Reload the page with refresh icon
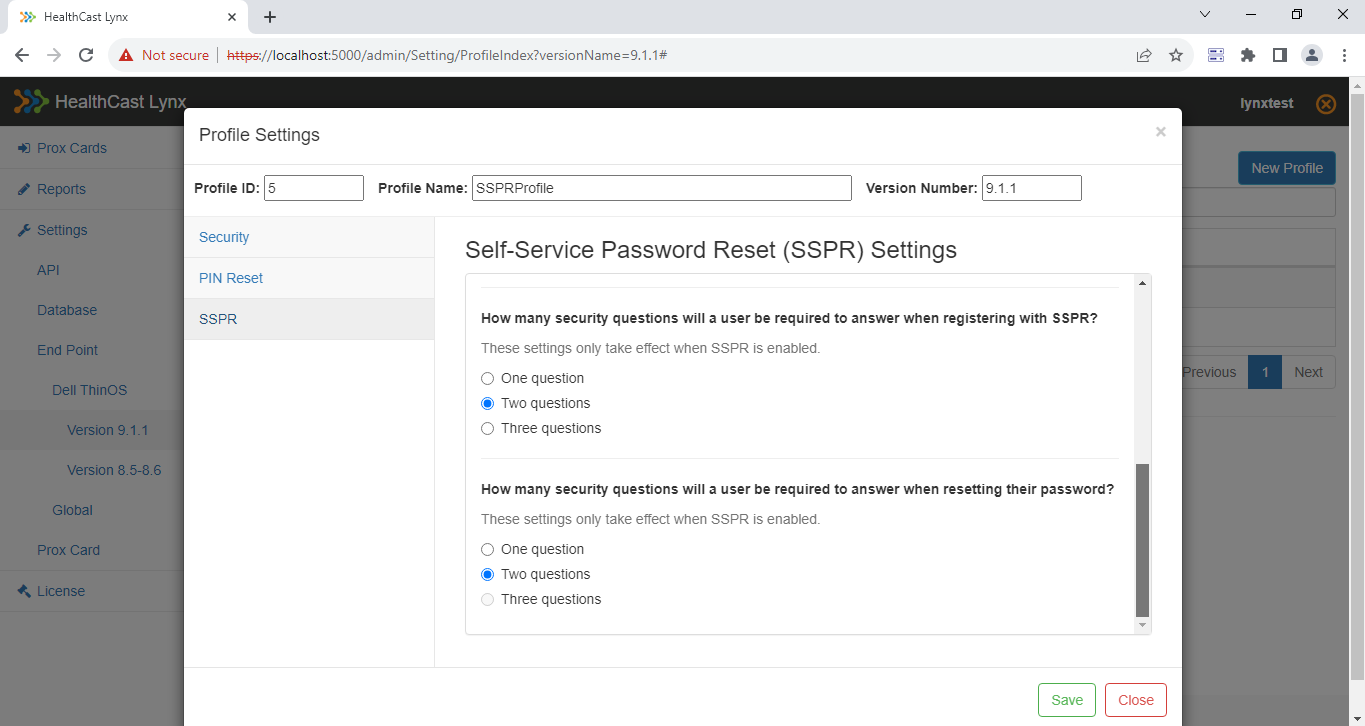Image resolution: width=1365 pixels, height=726 pixels. click(86, 55)
